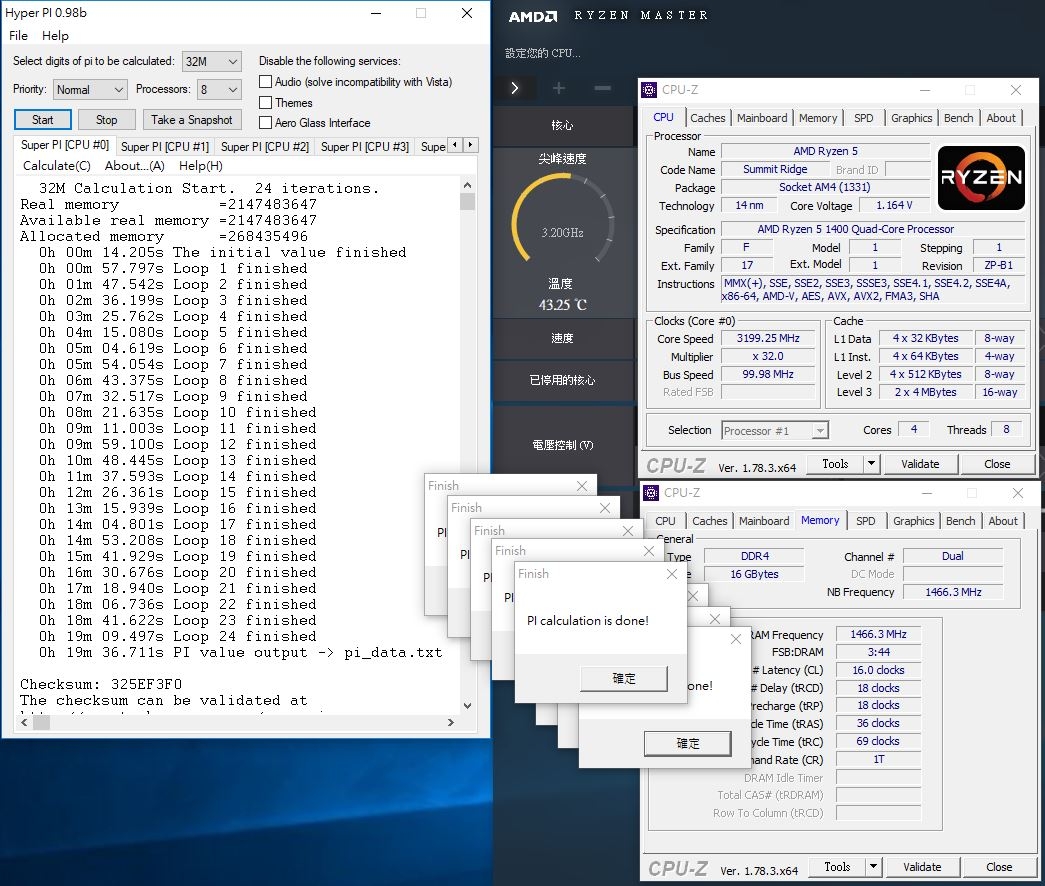The height and width of the screenshot is (886, 1045).
Task: Click horizontal scroll left arrow in output
Action: click(25, 722)
